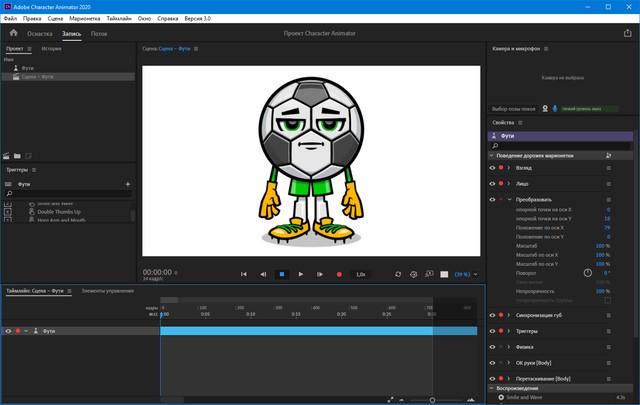The image size is (640, 405).
Task: Open the Camera and Microphone panel menu
Action: point(546,49)
